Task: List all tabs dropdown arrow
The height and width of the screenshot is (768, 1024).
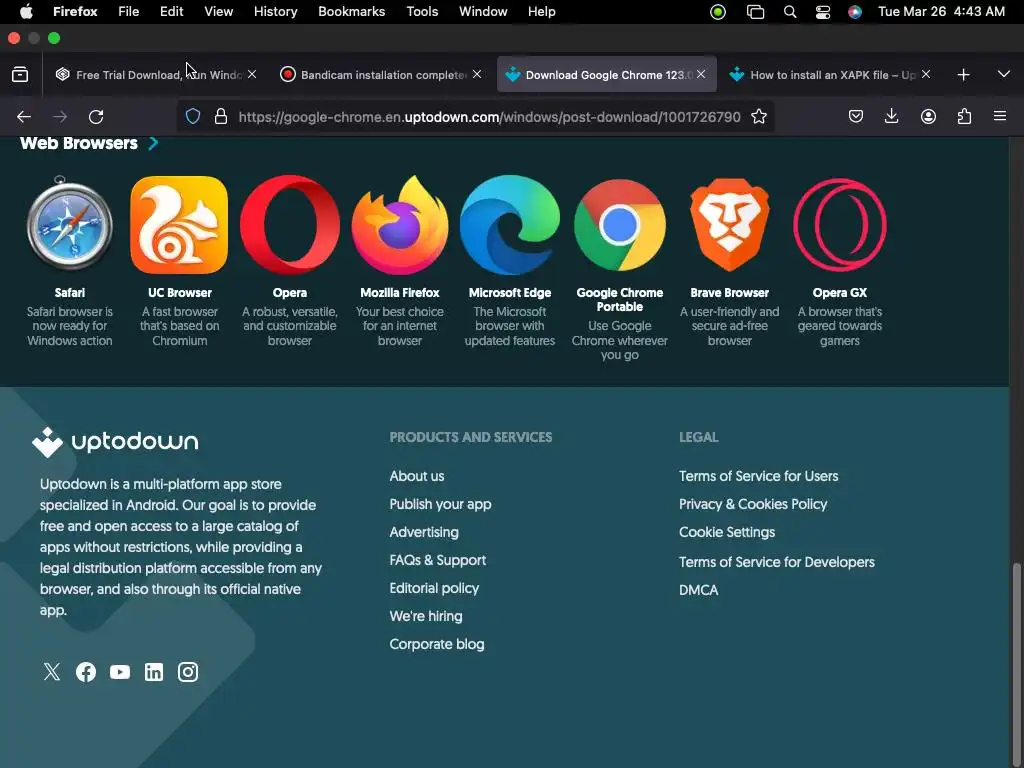Action: pyautogui.click(x=1004, y=74)
